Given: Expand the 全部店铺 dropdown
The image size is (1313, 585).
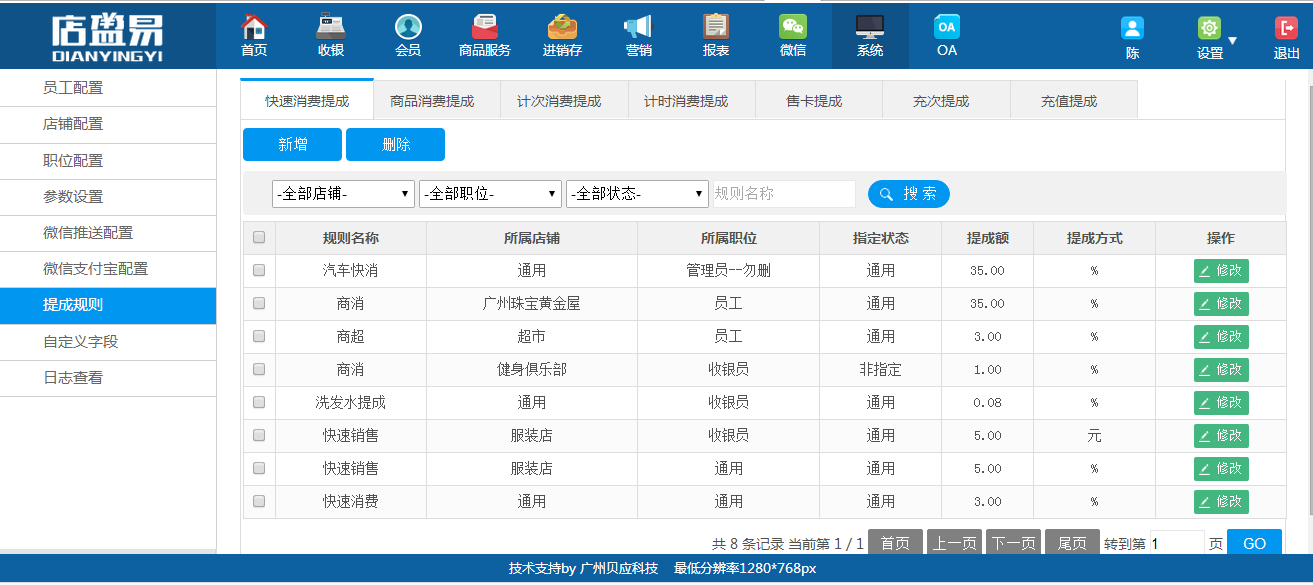Looking at the screenshot, I should click(343, 194).
